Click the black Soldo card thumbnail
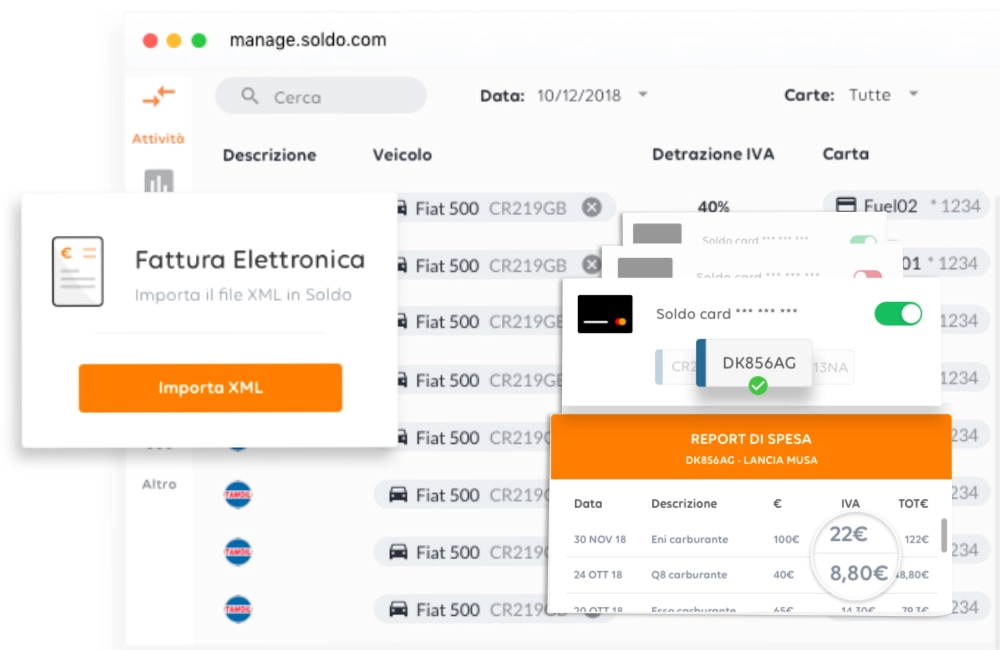1000x650 pixels. (605, 314)
